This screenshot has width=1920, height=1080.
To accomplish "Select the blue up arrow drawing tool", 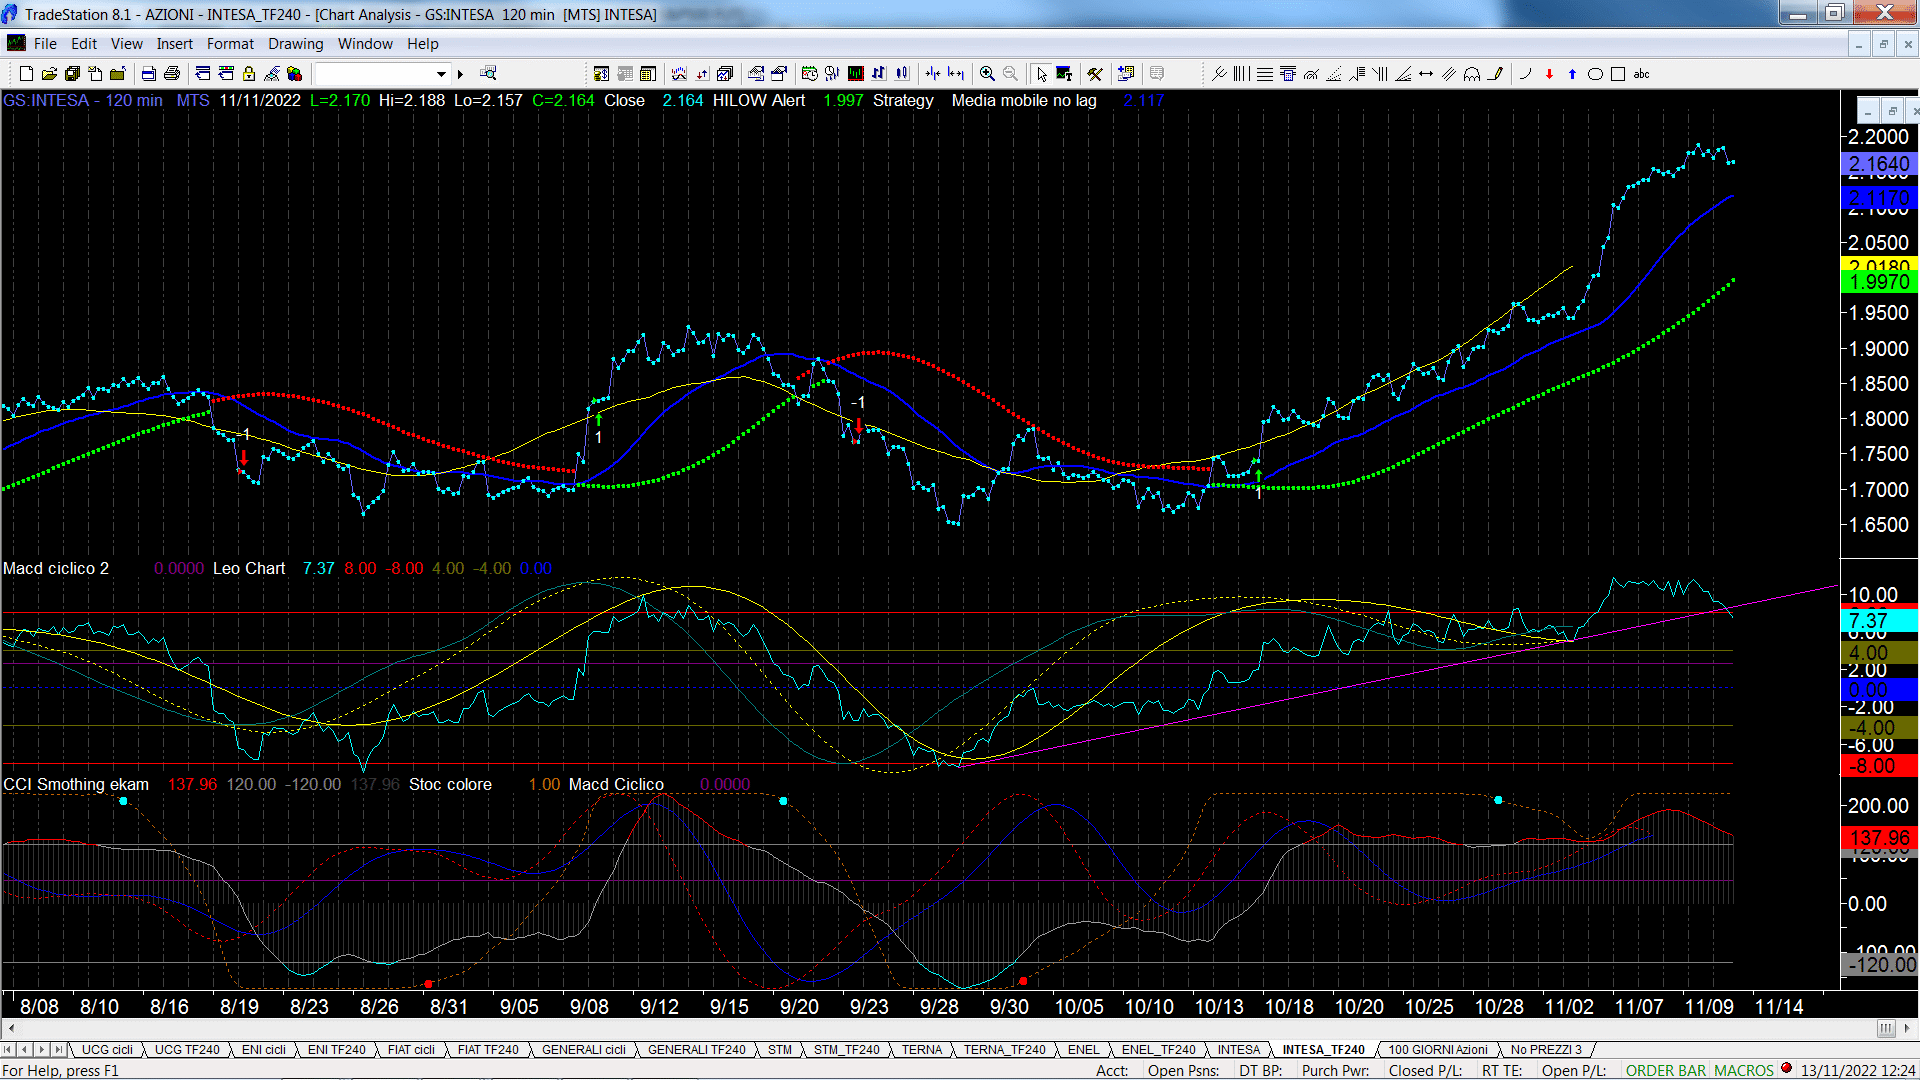I will pos(1572,74).
